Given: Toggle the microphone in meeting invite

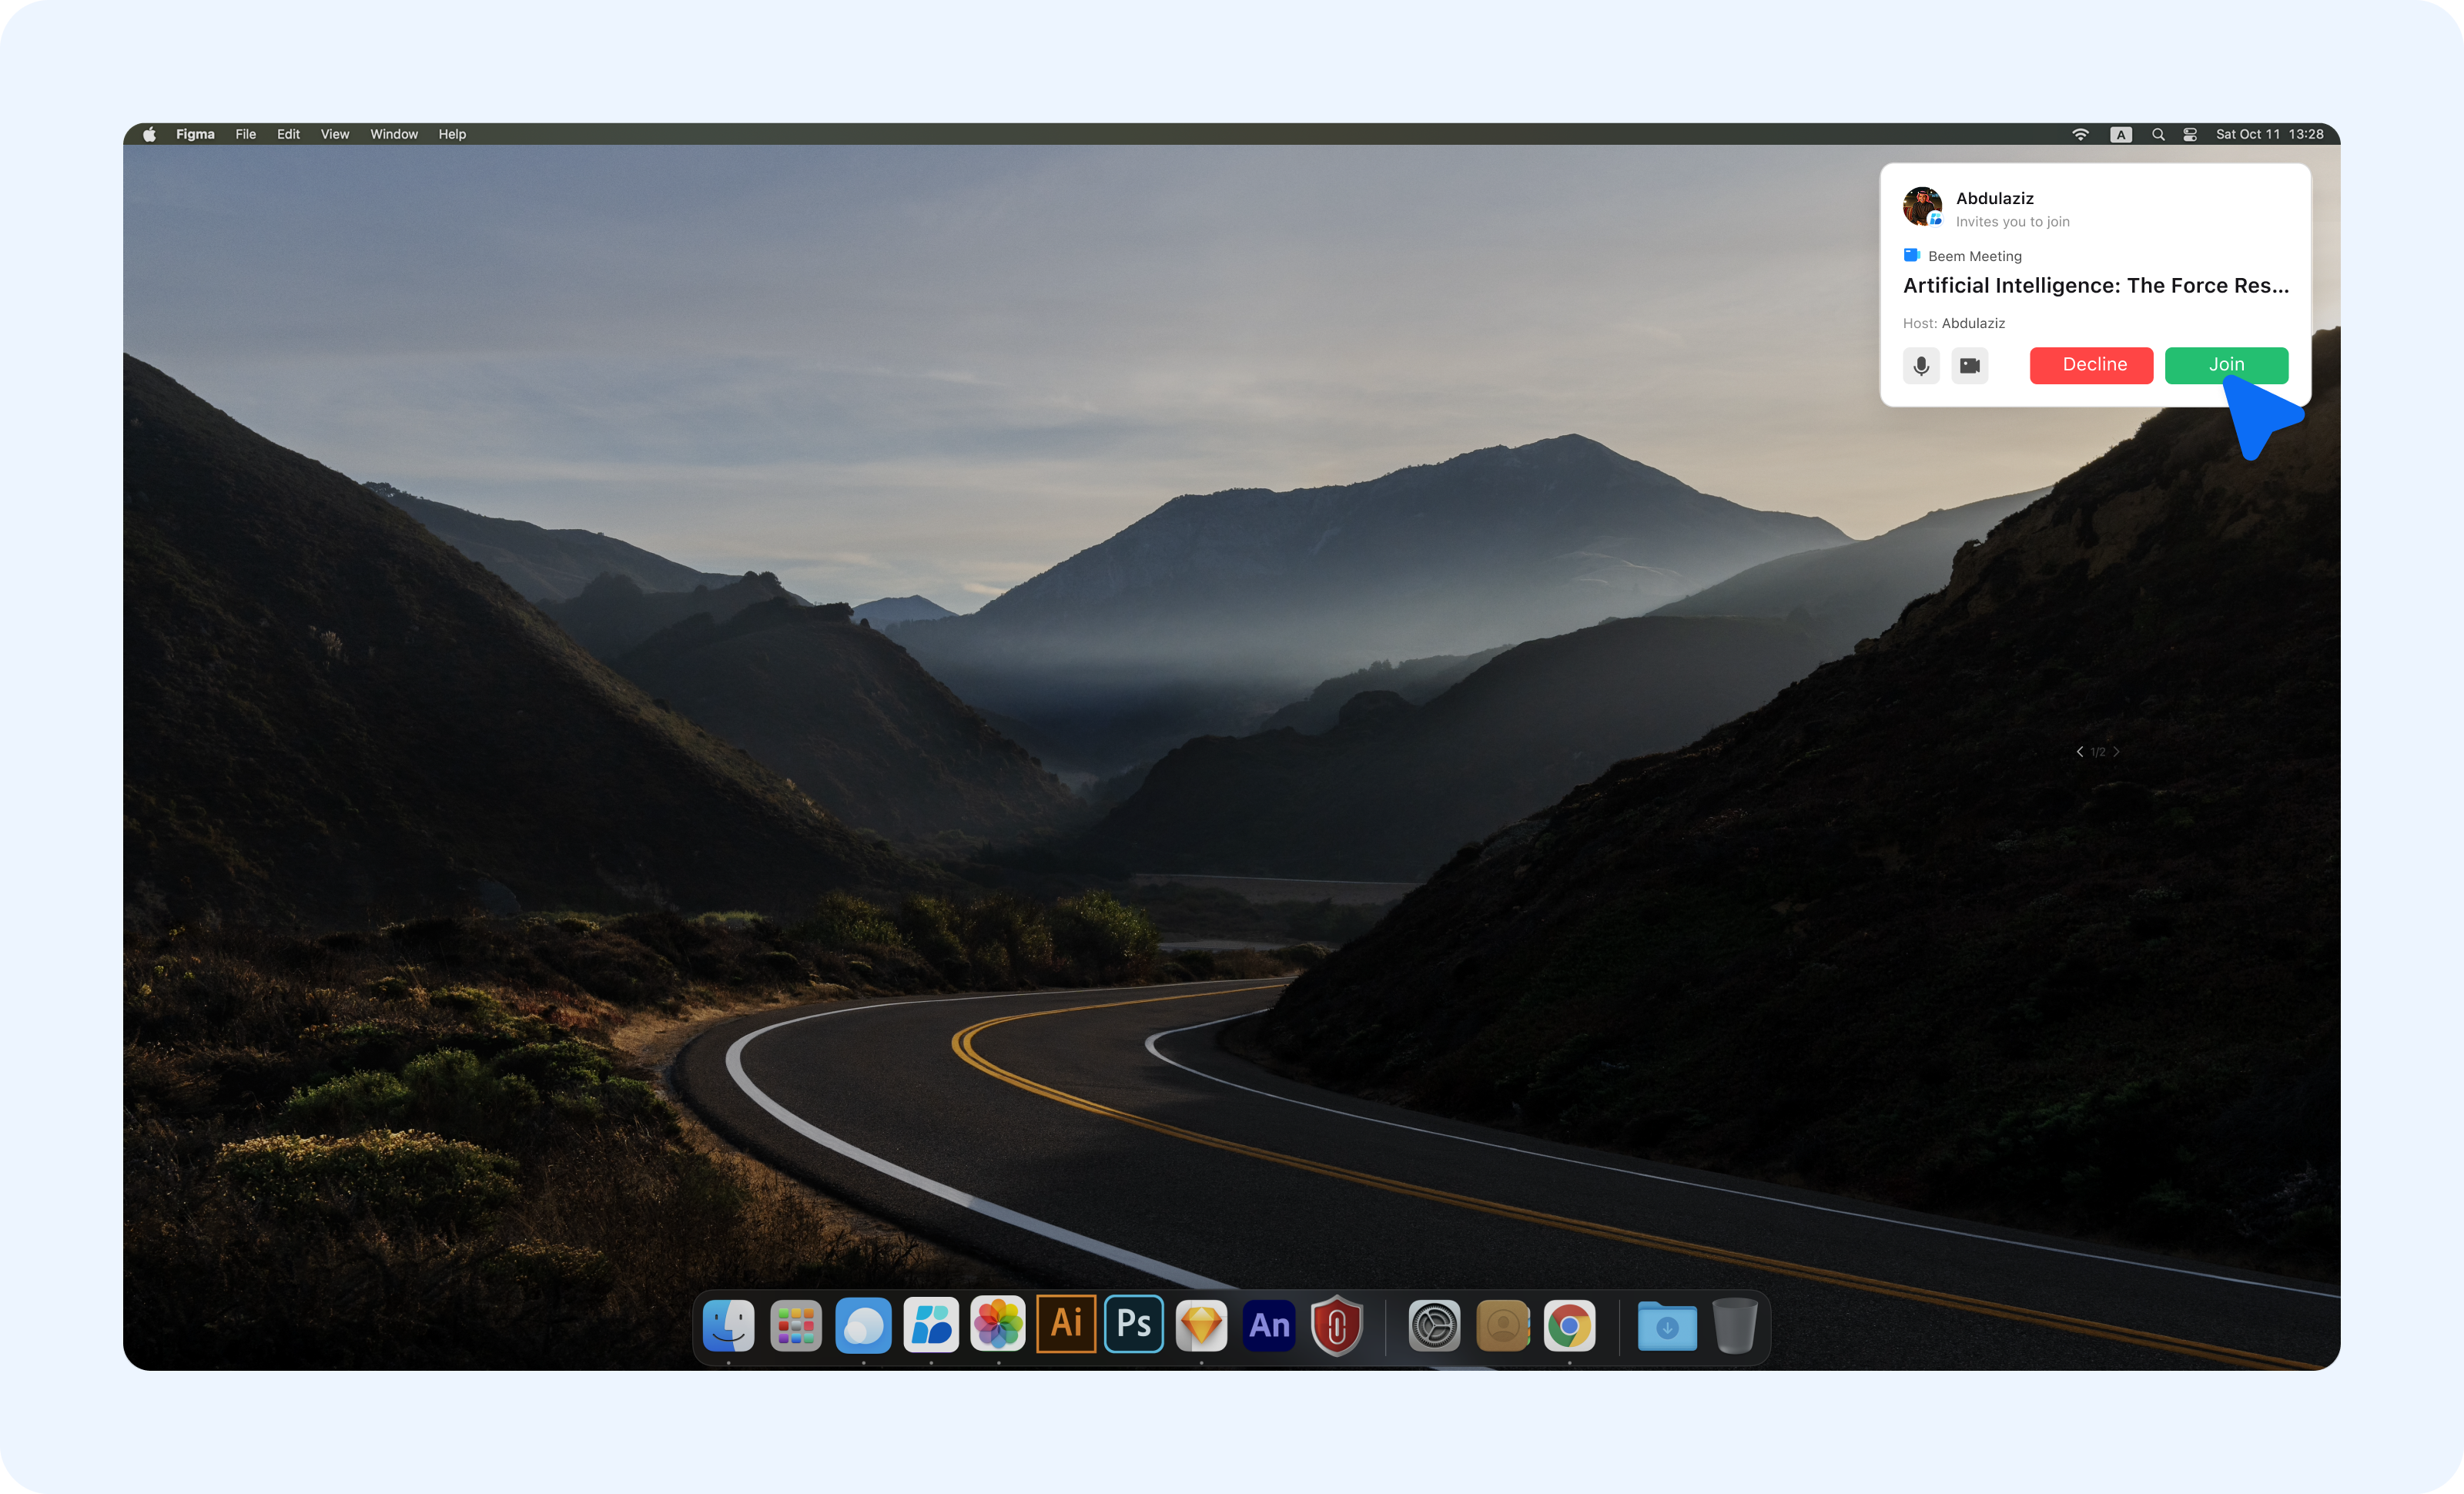Looking at the screenshot, I should click(x=1920, y=365).
